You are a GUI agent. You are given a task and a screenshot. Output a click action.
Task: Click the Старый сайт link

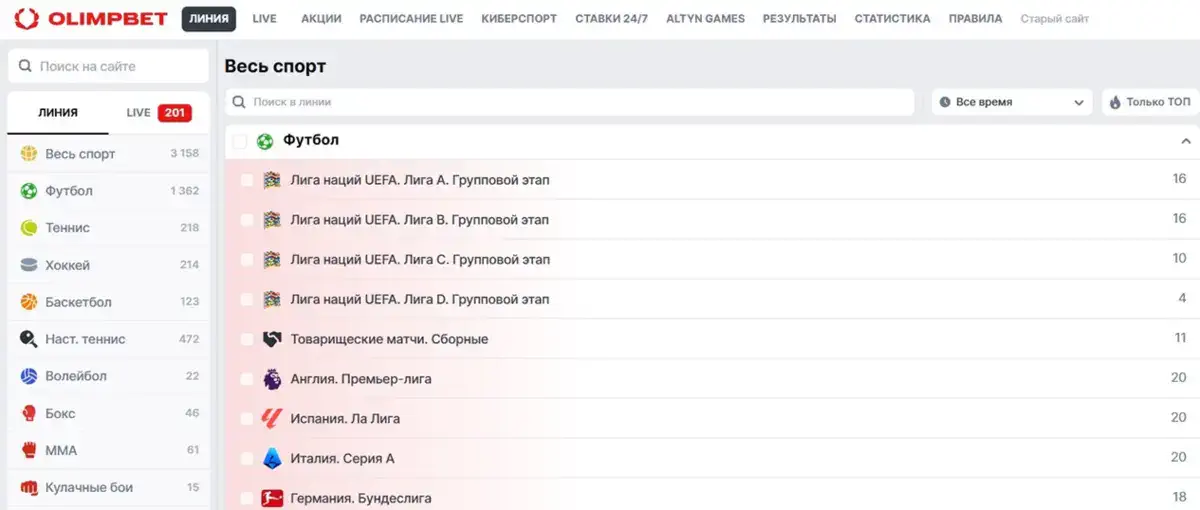pos(1055,19)
